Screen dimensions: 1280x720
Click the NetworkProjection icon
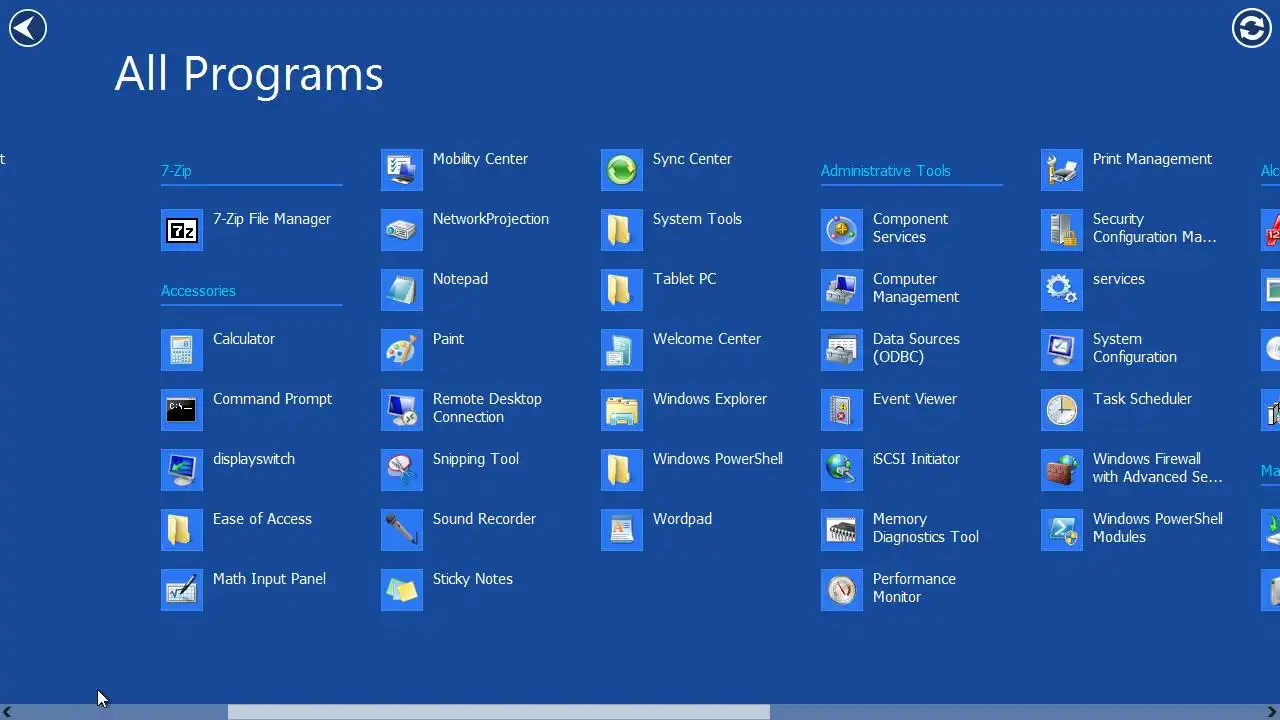tap(402, 230)
